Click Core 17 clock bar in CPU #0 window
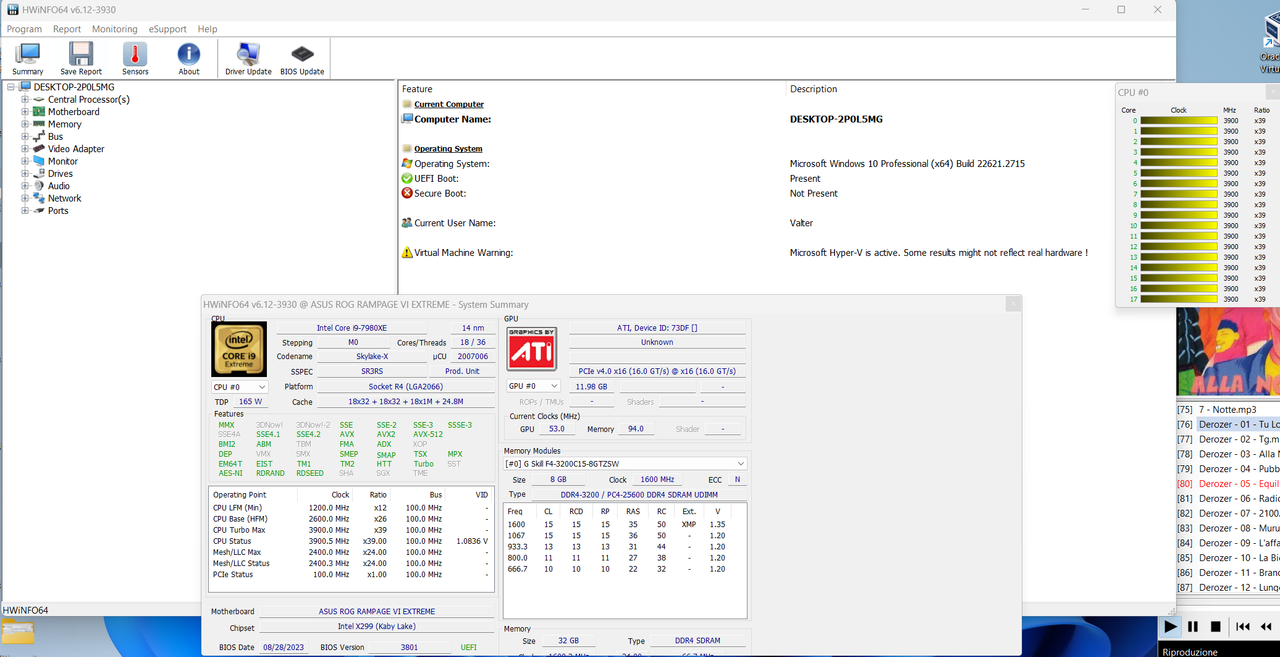Viewport: 1280px width, 657px height. tap(1179, 299)
